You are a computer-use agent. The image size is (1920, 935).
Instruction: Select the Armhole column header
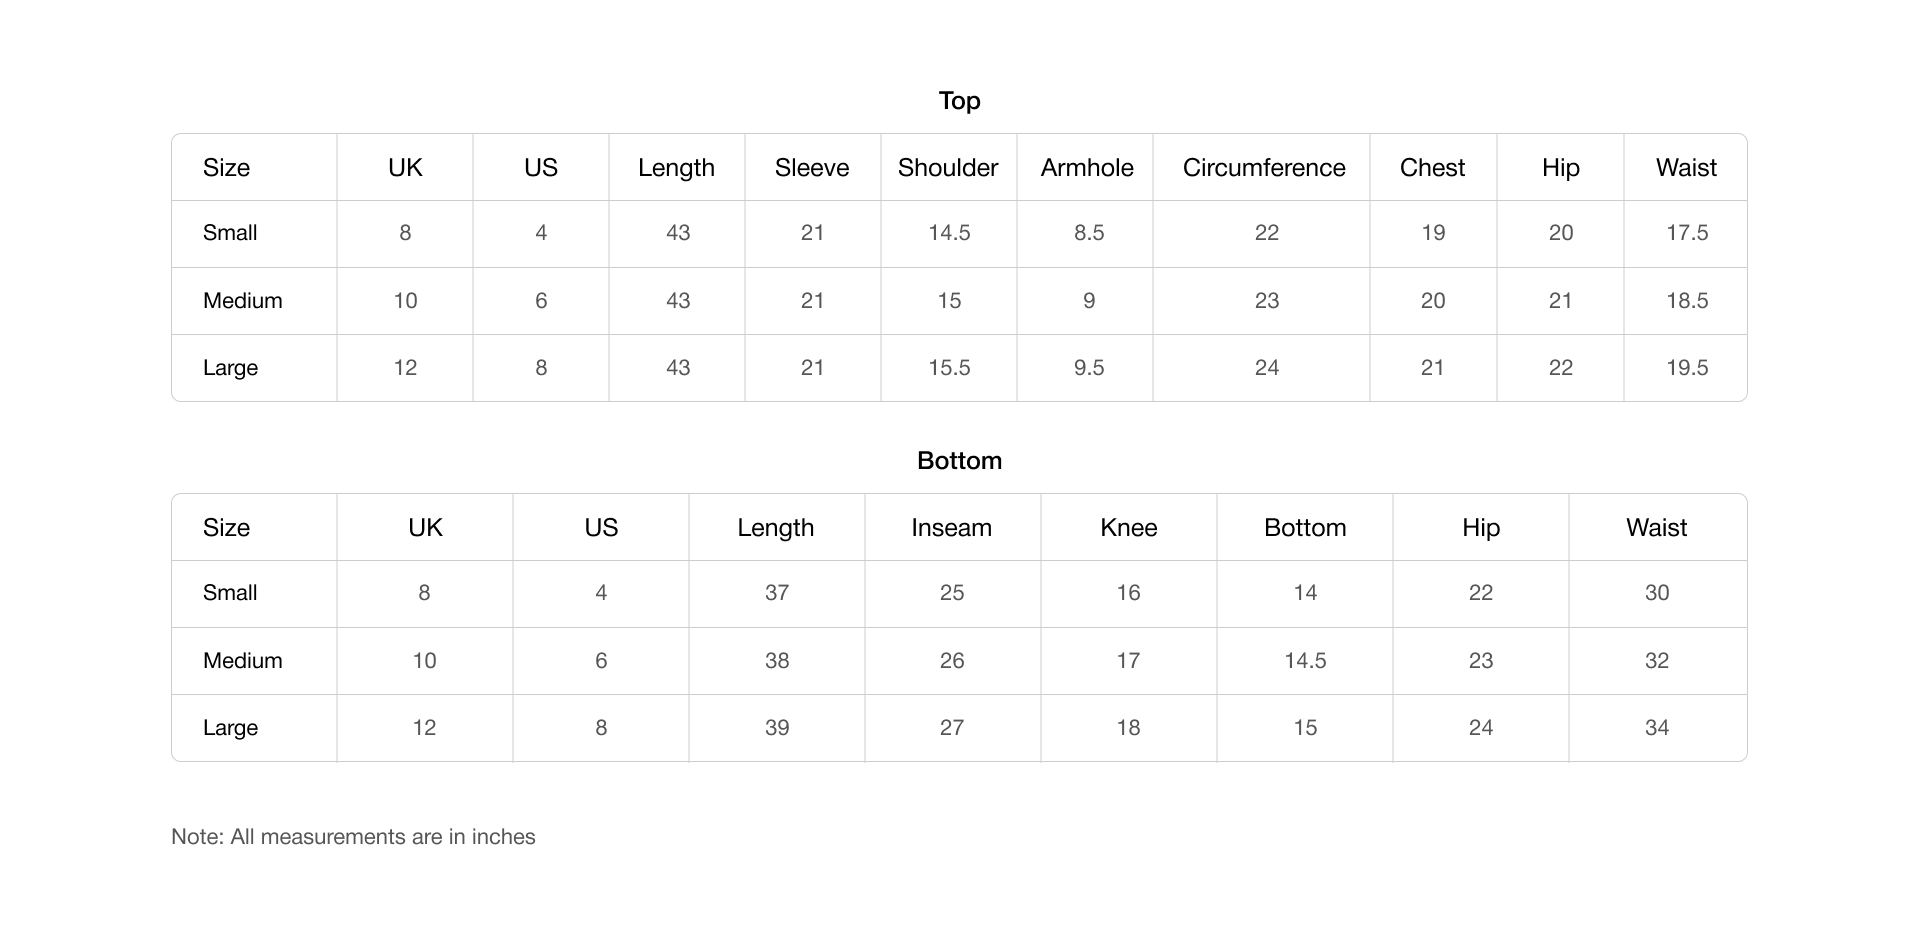click(x=1087, y=168)
